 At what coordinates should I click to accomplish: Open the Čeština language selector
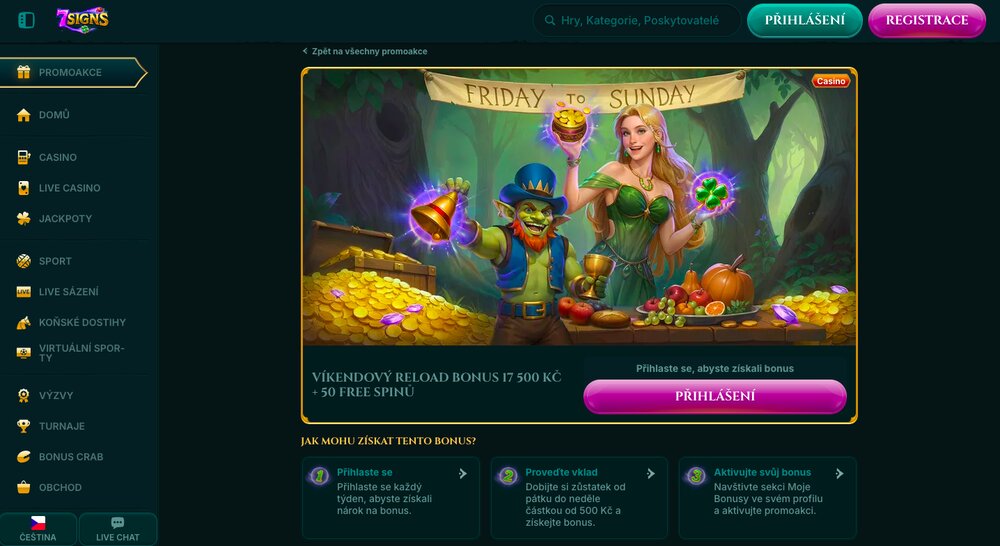point(38,529)
